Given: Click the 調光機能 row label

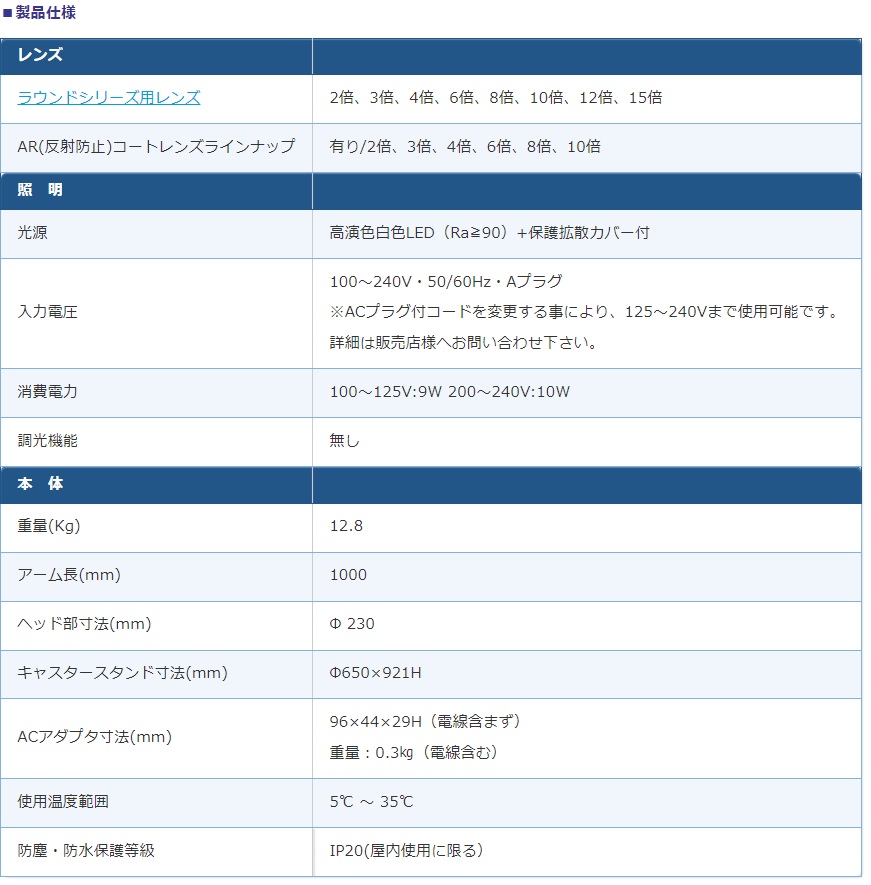Looking at the screenshot, I should 47,440.
